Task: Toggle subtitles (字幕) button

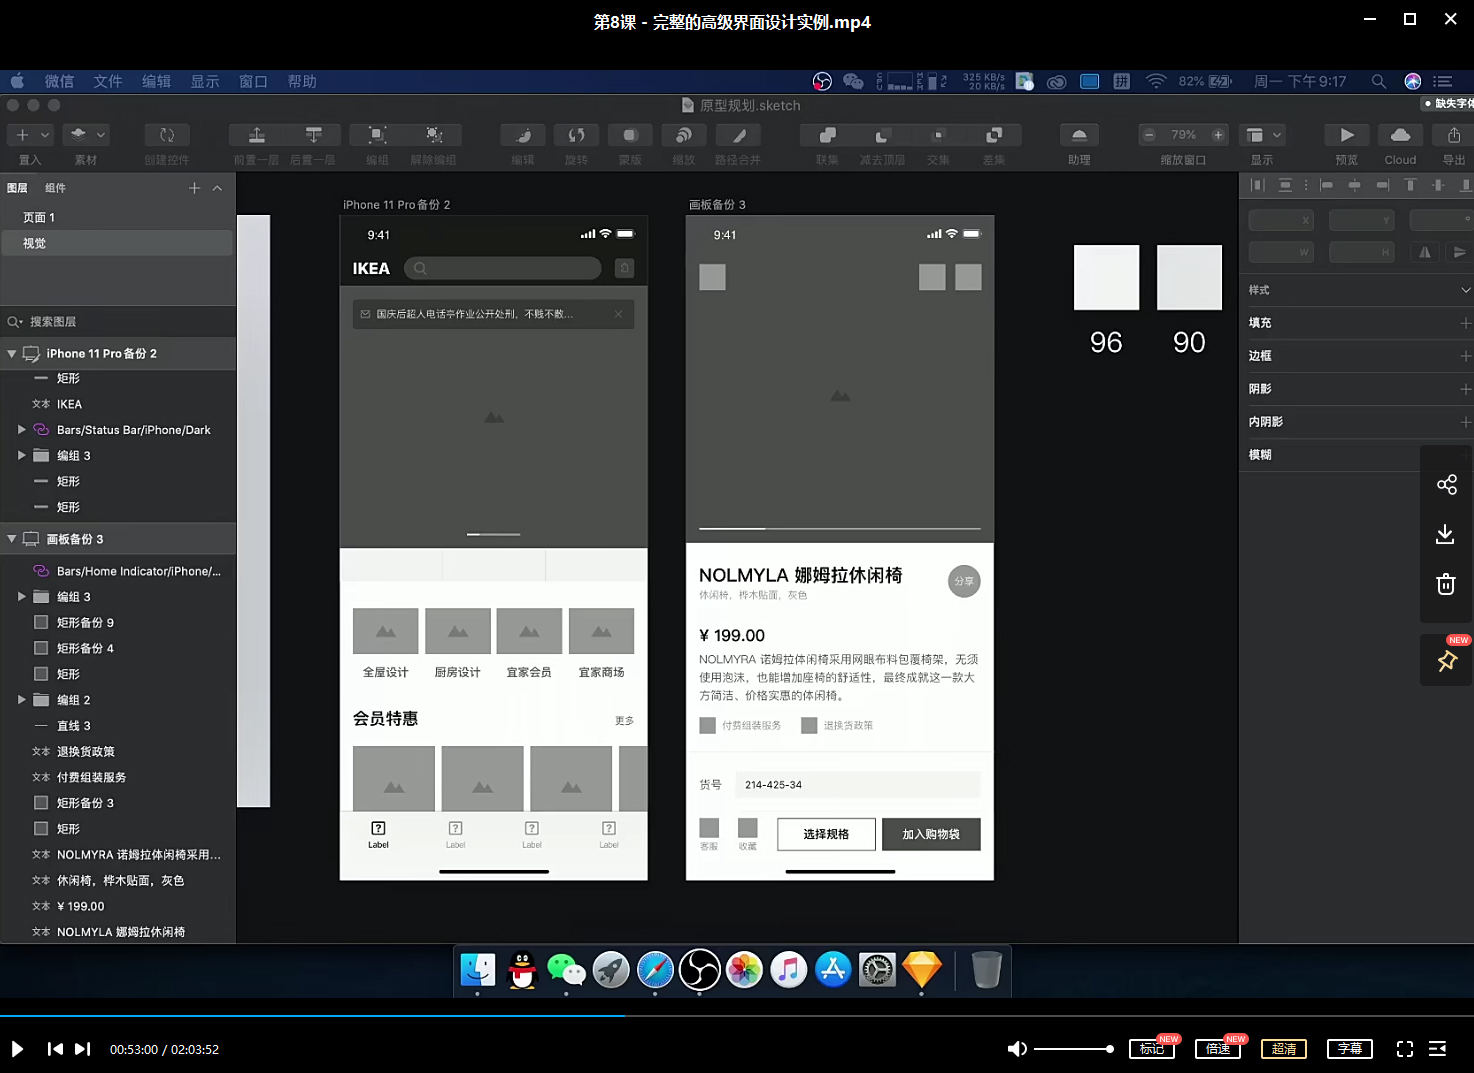Action: 1350,1049
